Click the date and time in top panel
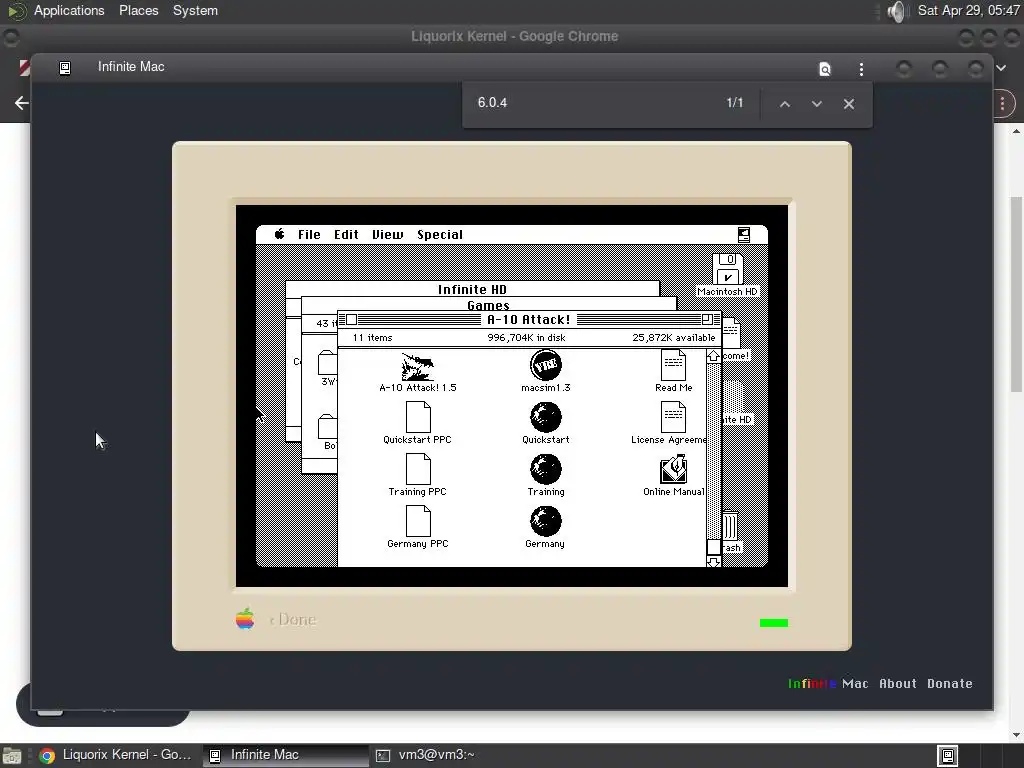Viewport: 1024px width, 768px height. (968, 10)
